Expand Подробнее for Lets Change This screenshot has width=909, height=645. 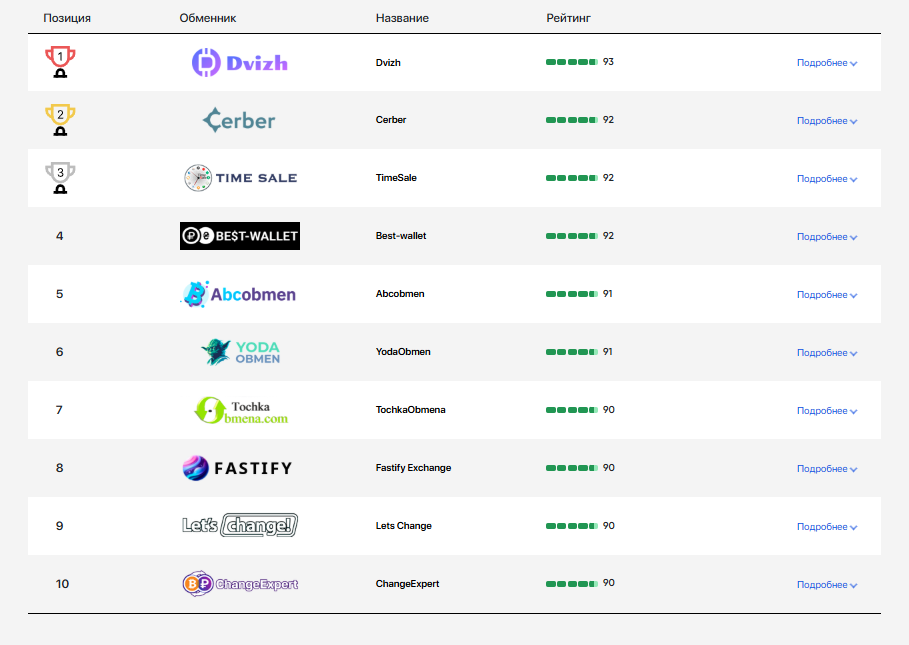pos(827,526)
